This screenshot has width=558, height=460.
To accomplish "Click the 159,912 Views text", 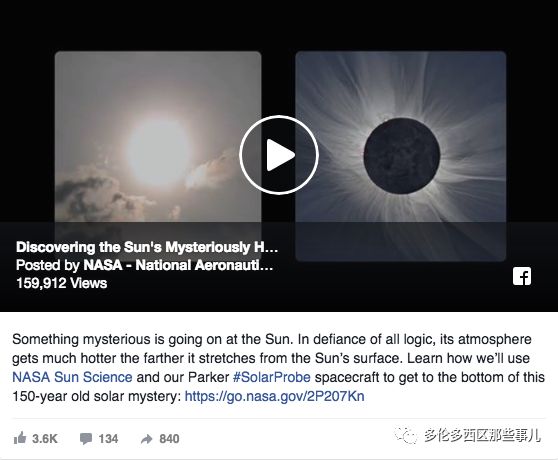I will [62, 283].
